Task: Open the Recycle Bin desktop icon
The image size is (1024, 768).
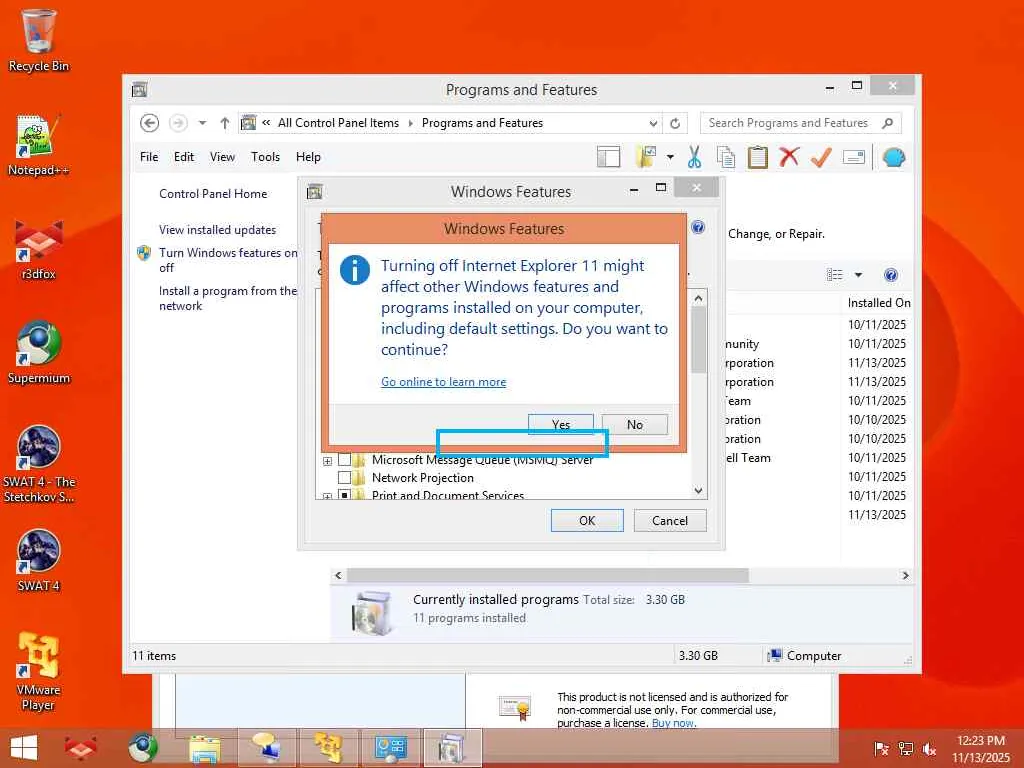Action: pyautogui.click(x=39, y=40)
